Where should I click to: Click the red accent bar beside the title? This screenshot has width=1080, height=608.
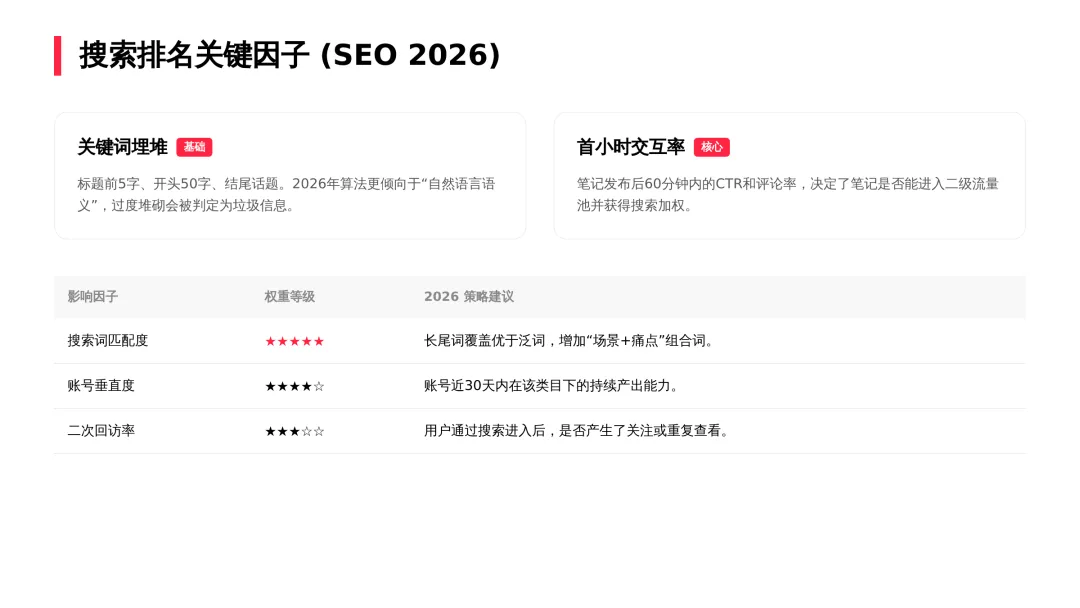point(58,56)
